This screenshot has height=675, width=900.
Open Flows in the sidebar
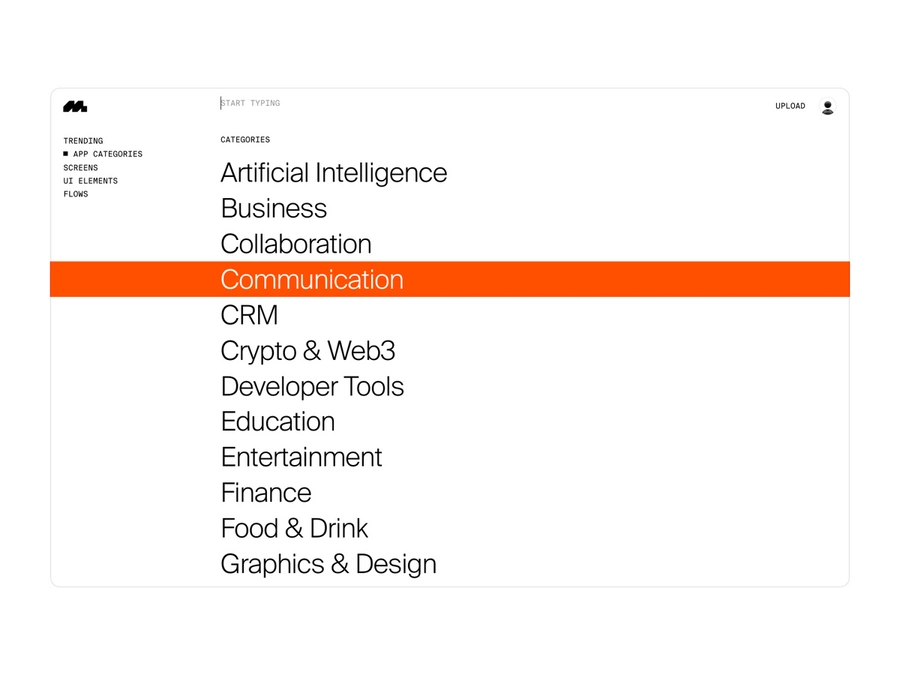pos(76,194)
